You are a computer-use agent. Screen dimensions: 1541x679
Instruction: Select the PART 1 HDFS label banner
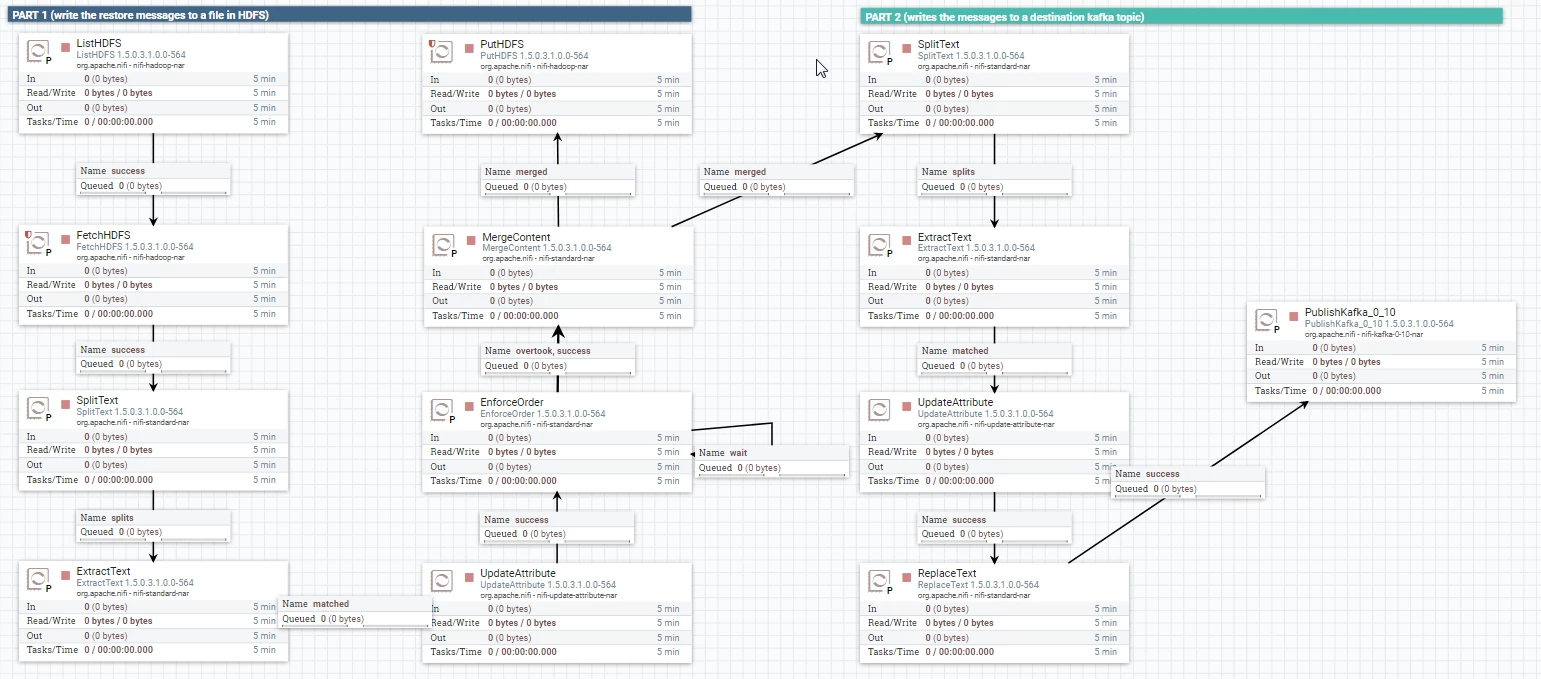click(x=349, y=15)
